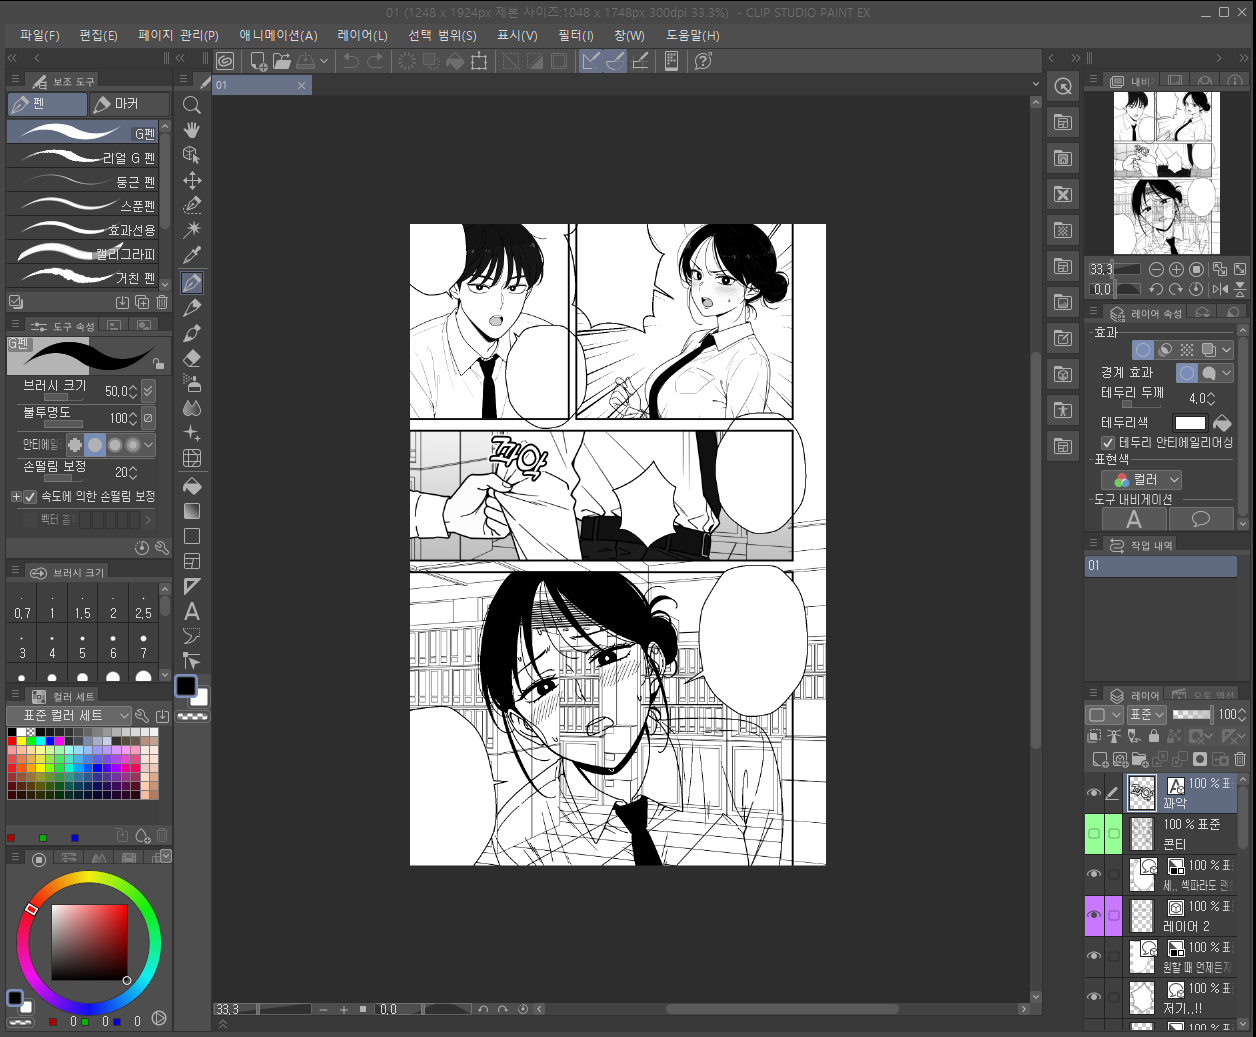This screenshot has height=1037, width=1256.
Task: Open layer blend mode 표준 dropdown
Action: pyautogui.click(x=1146, y=715)
